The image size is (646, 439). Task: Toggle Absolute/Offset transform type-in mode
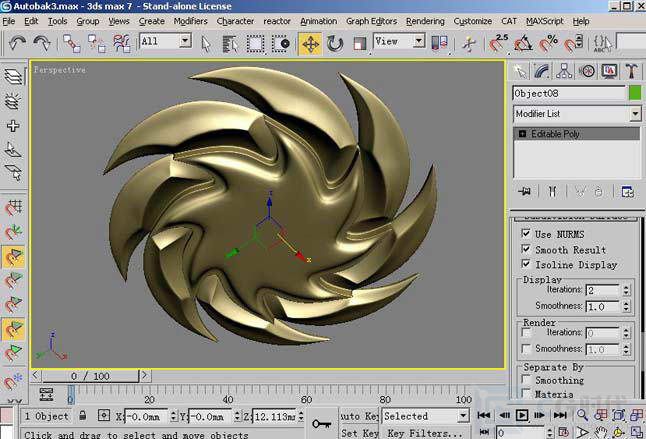coord(103,416)
